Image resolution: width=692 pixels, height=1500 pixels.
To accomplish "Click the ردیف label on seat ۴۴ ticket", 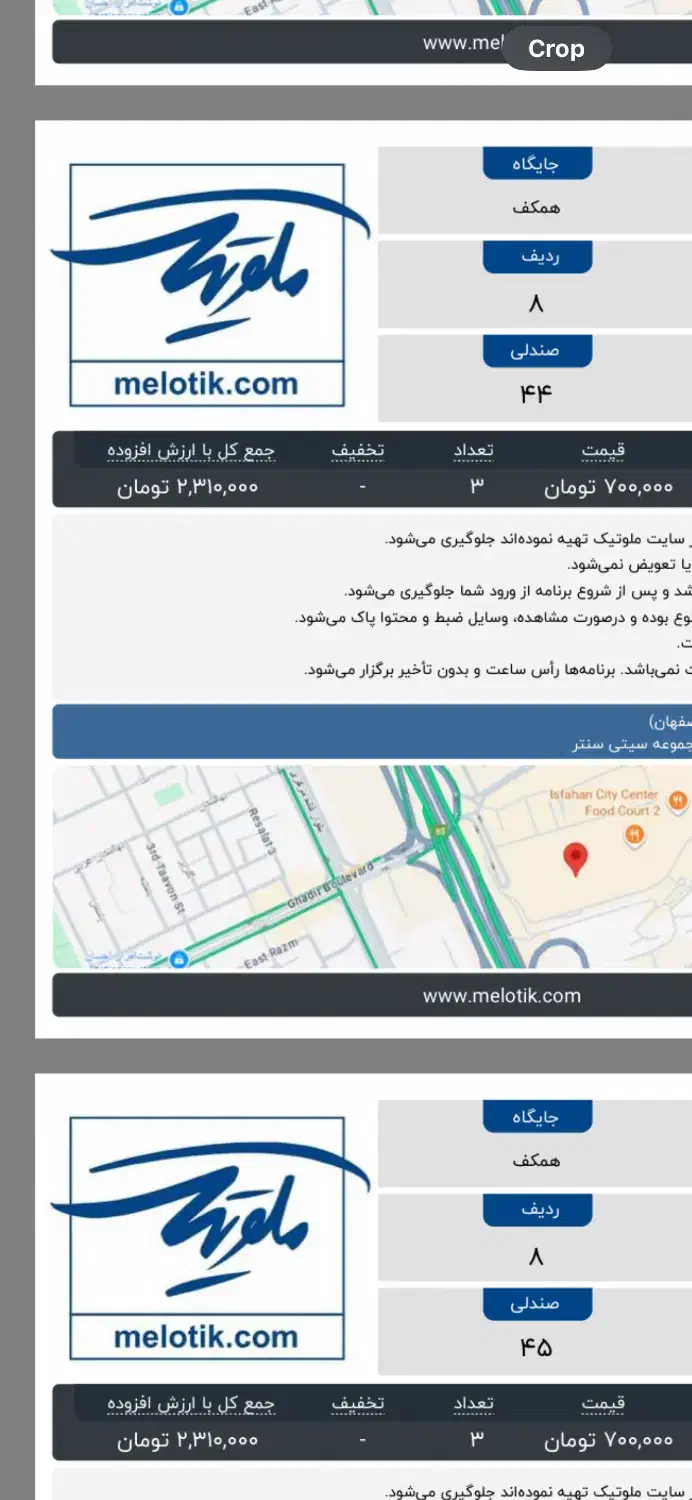I will [x=538, y=257].
